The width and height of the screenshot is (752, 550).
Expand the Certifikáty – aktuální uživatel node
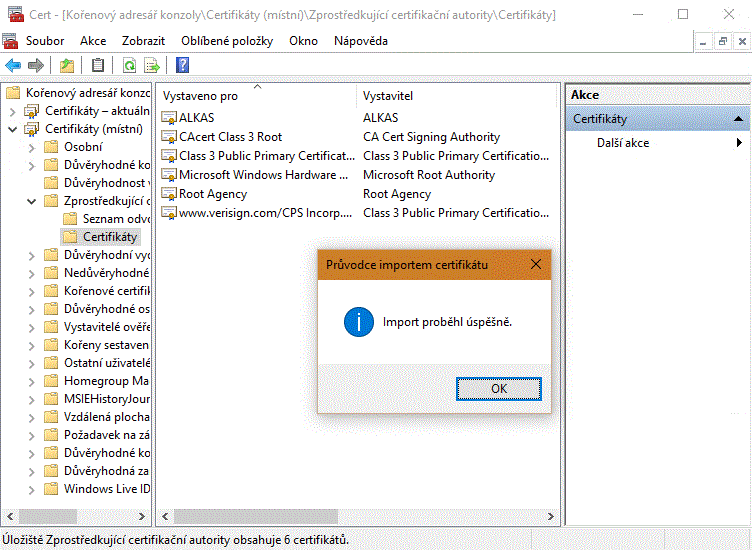[12, 110]
